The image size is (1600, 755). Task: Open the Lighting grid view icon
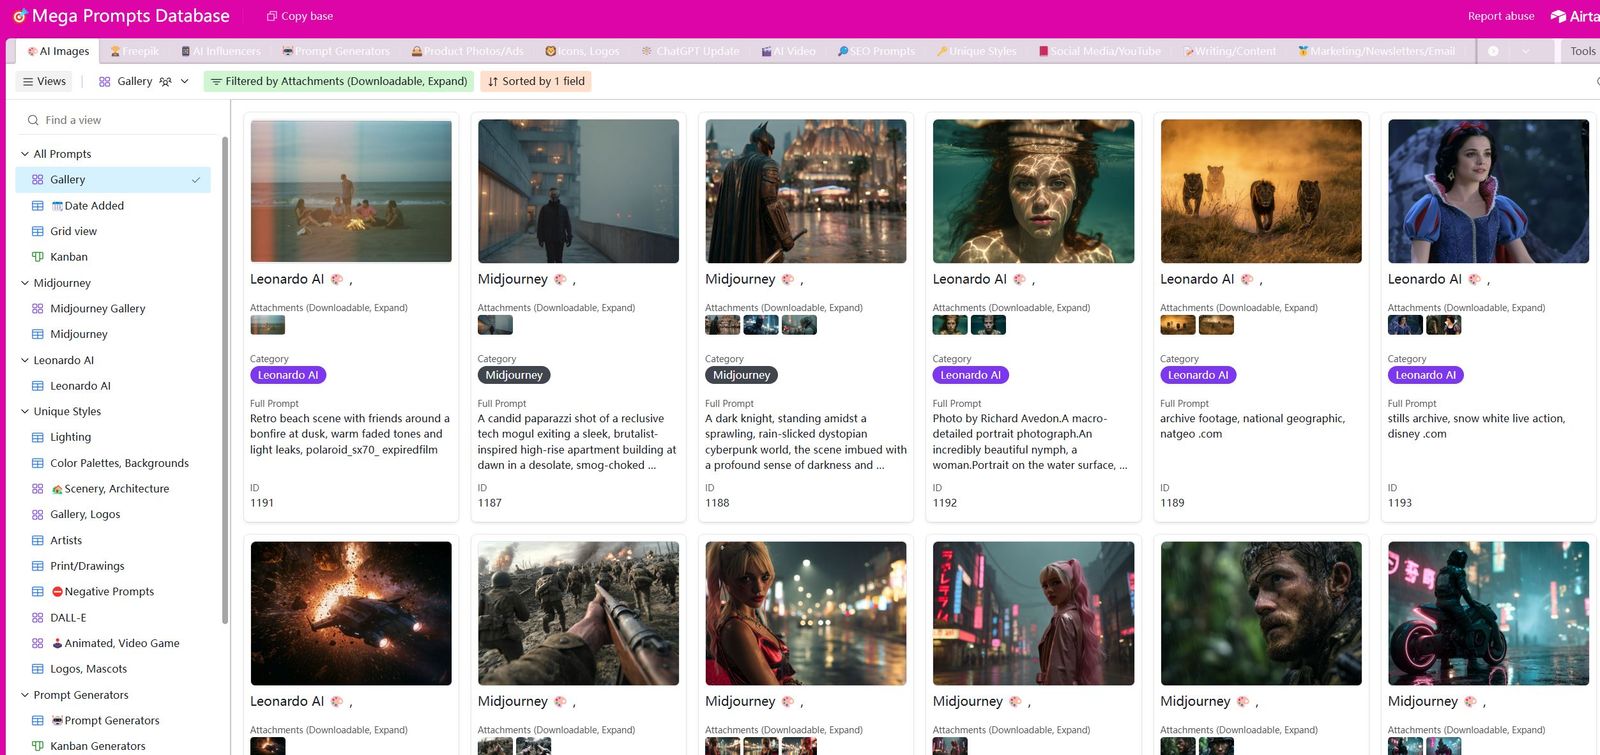pos(38,437)
